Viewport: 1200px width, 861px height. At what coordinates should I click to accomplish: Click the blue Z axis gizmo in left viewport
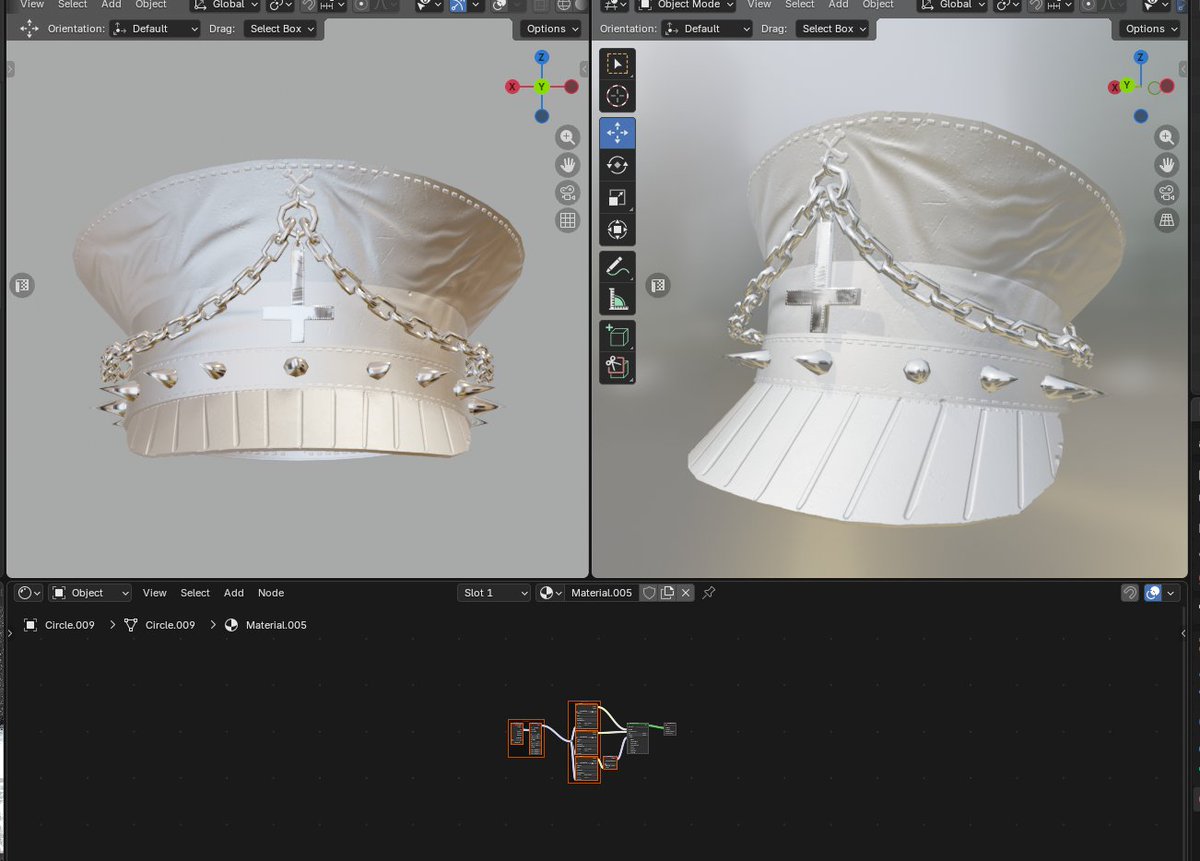click(541, 58)
